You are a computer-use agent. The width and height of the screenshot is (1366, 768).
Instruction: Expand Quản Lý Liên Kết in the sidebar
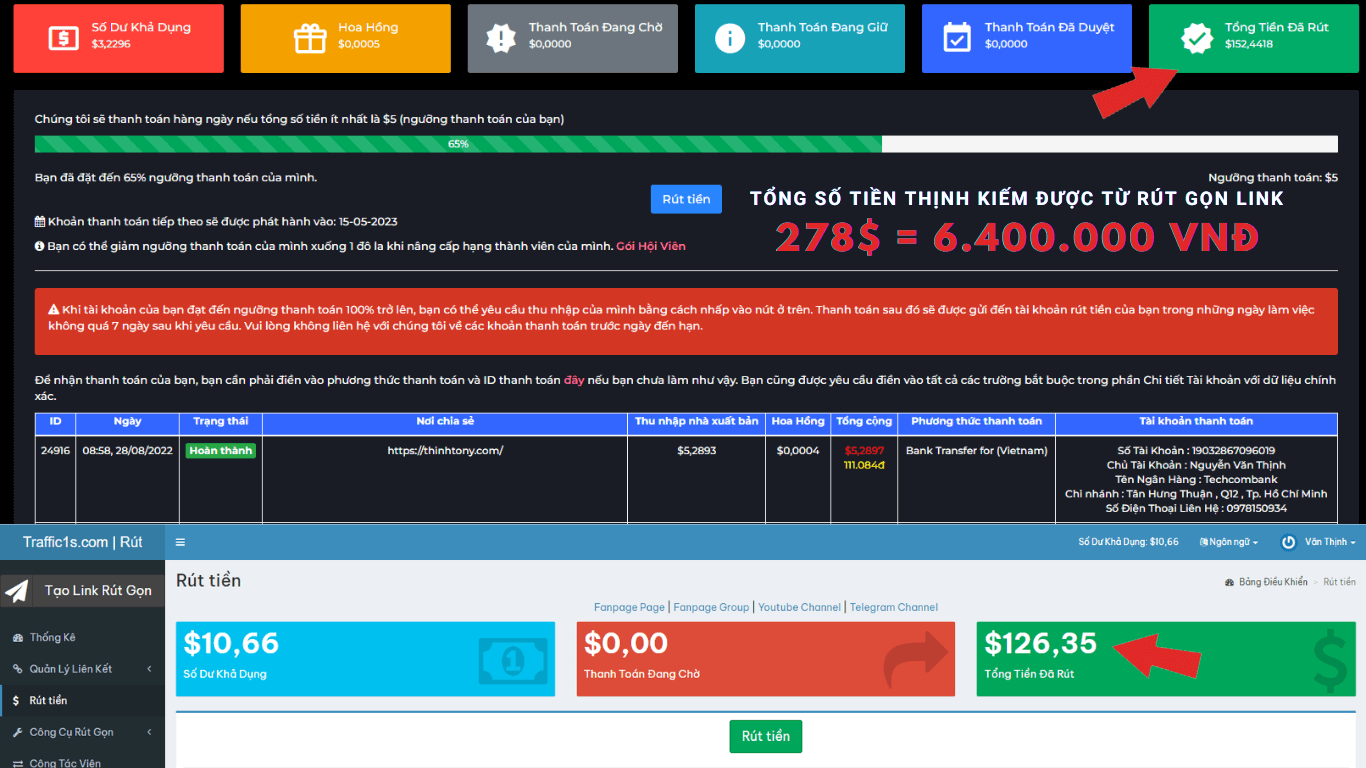point(70,669)
